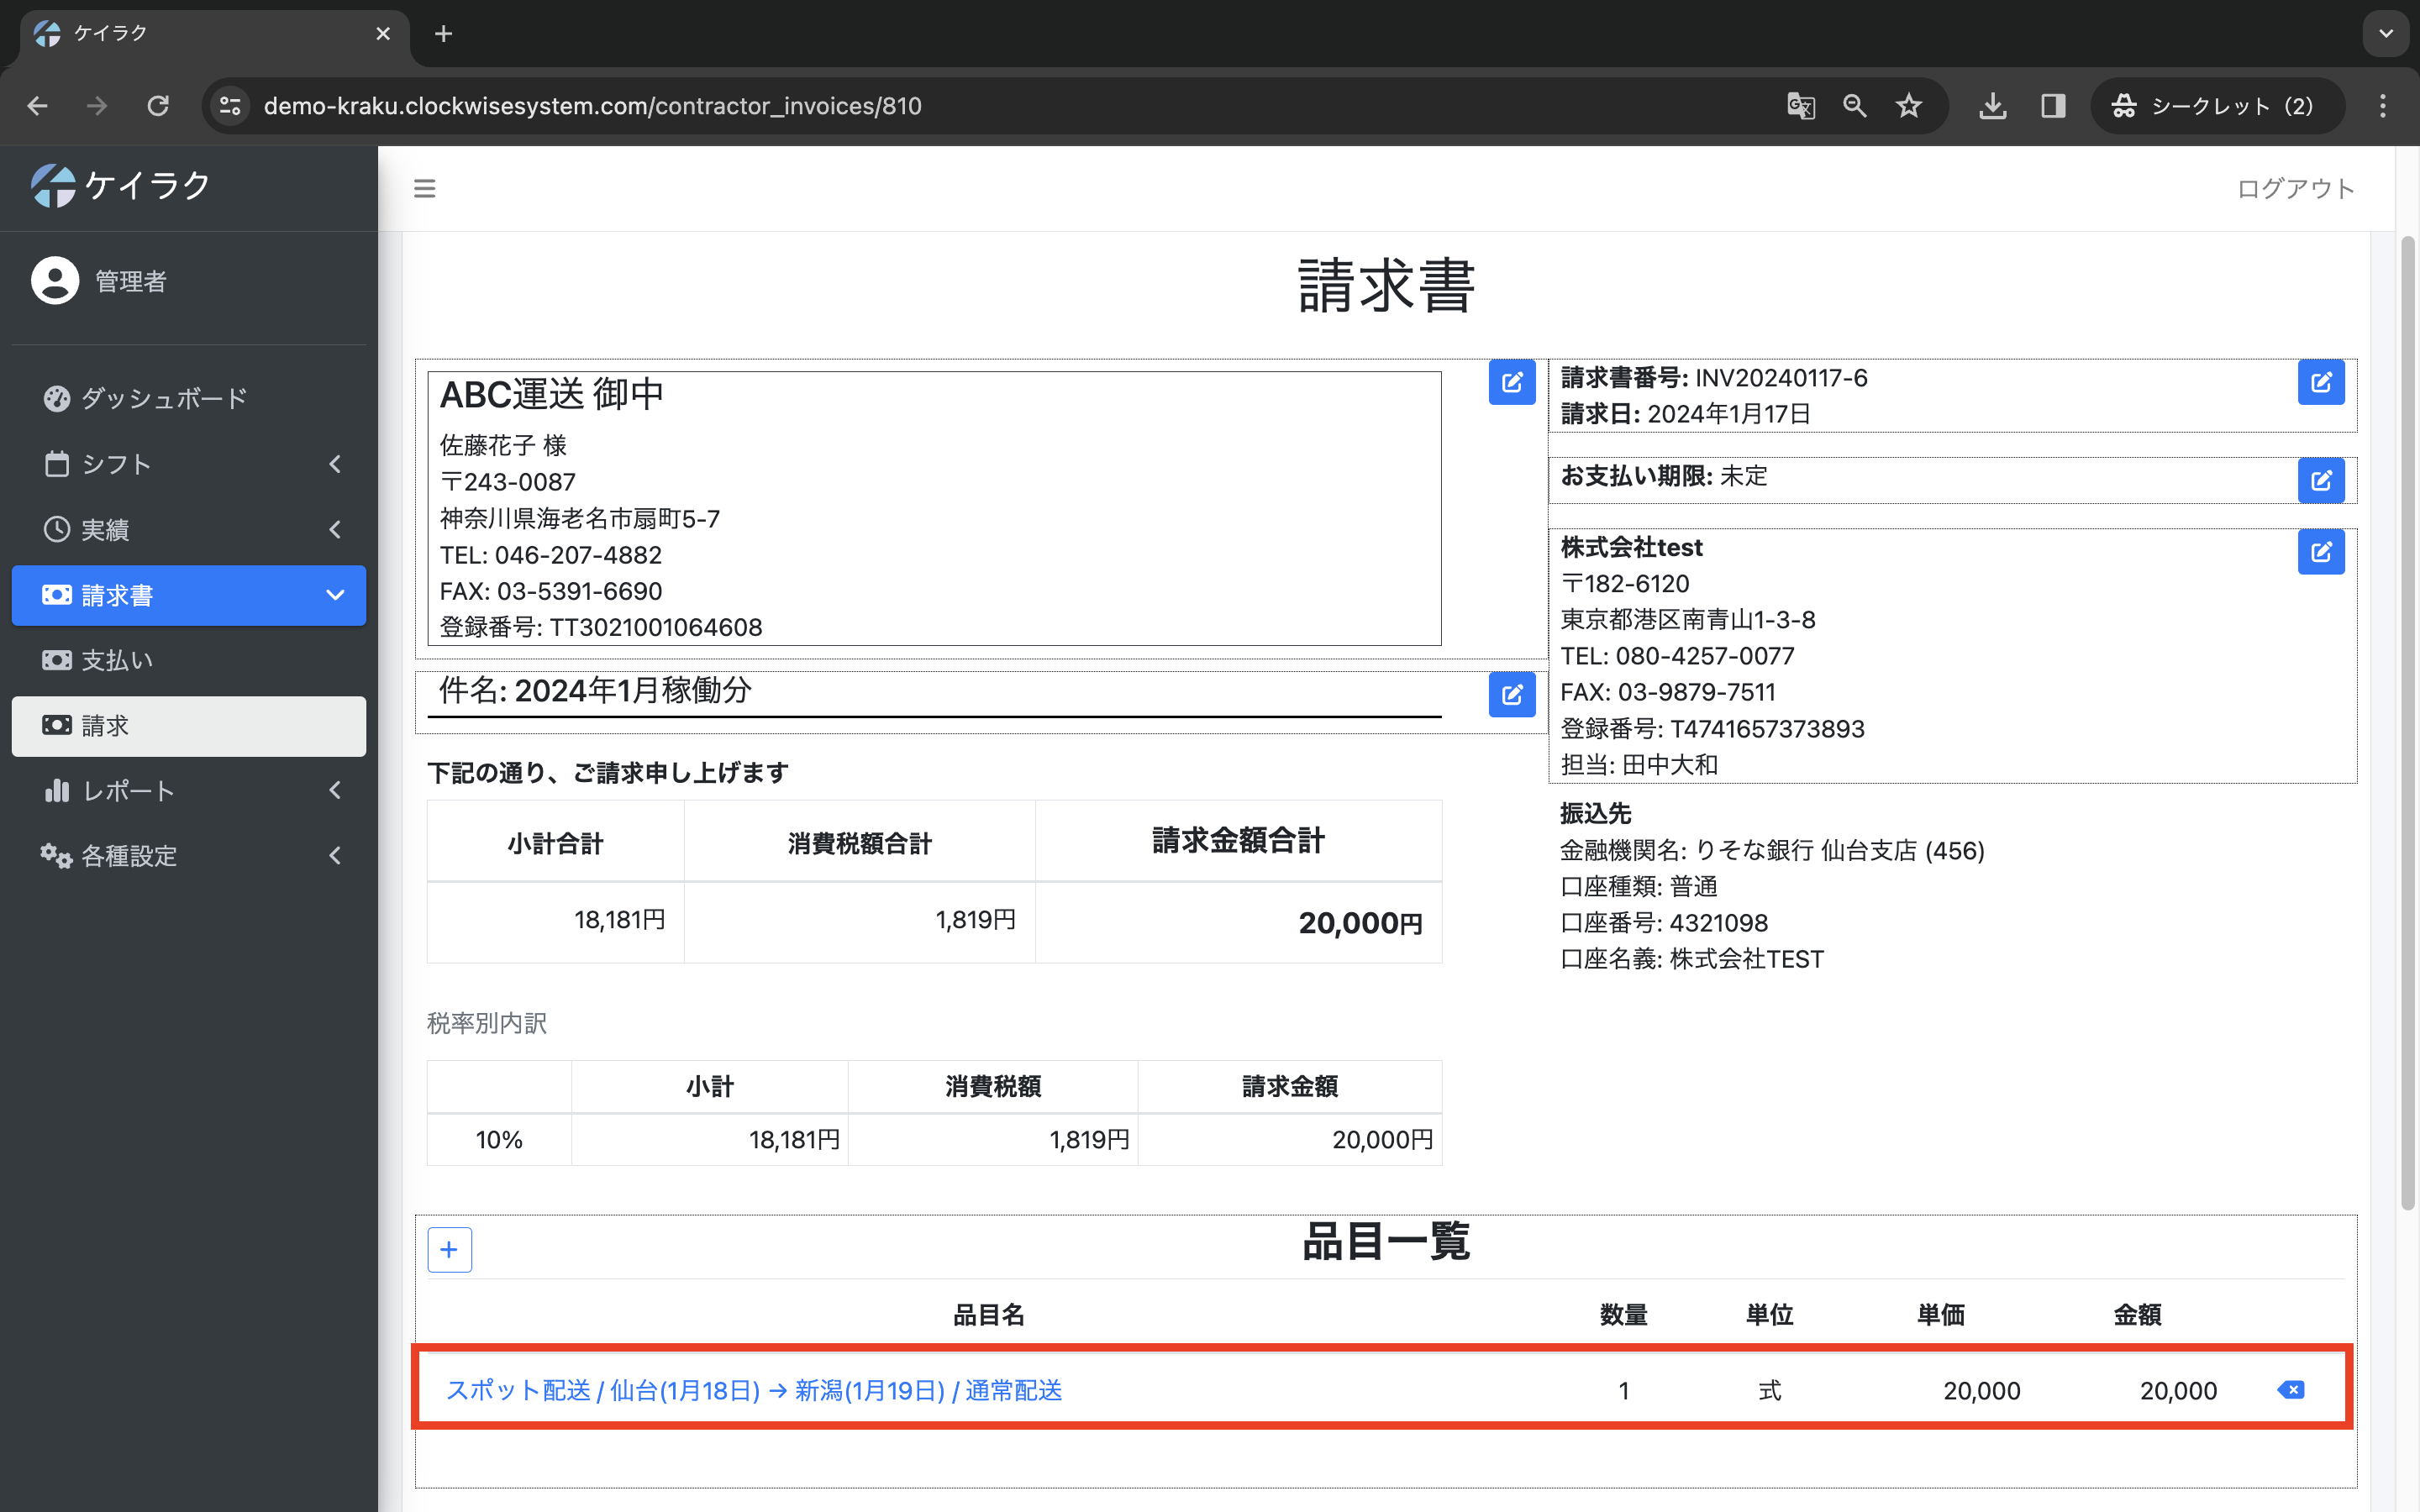Expand the シフト sidebar menu
This screenshot has width=2420, height=1512.
(x=189, y=464)
